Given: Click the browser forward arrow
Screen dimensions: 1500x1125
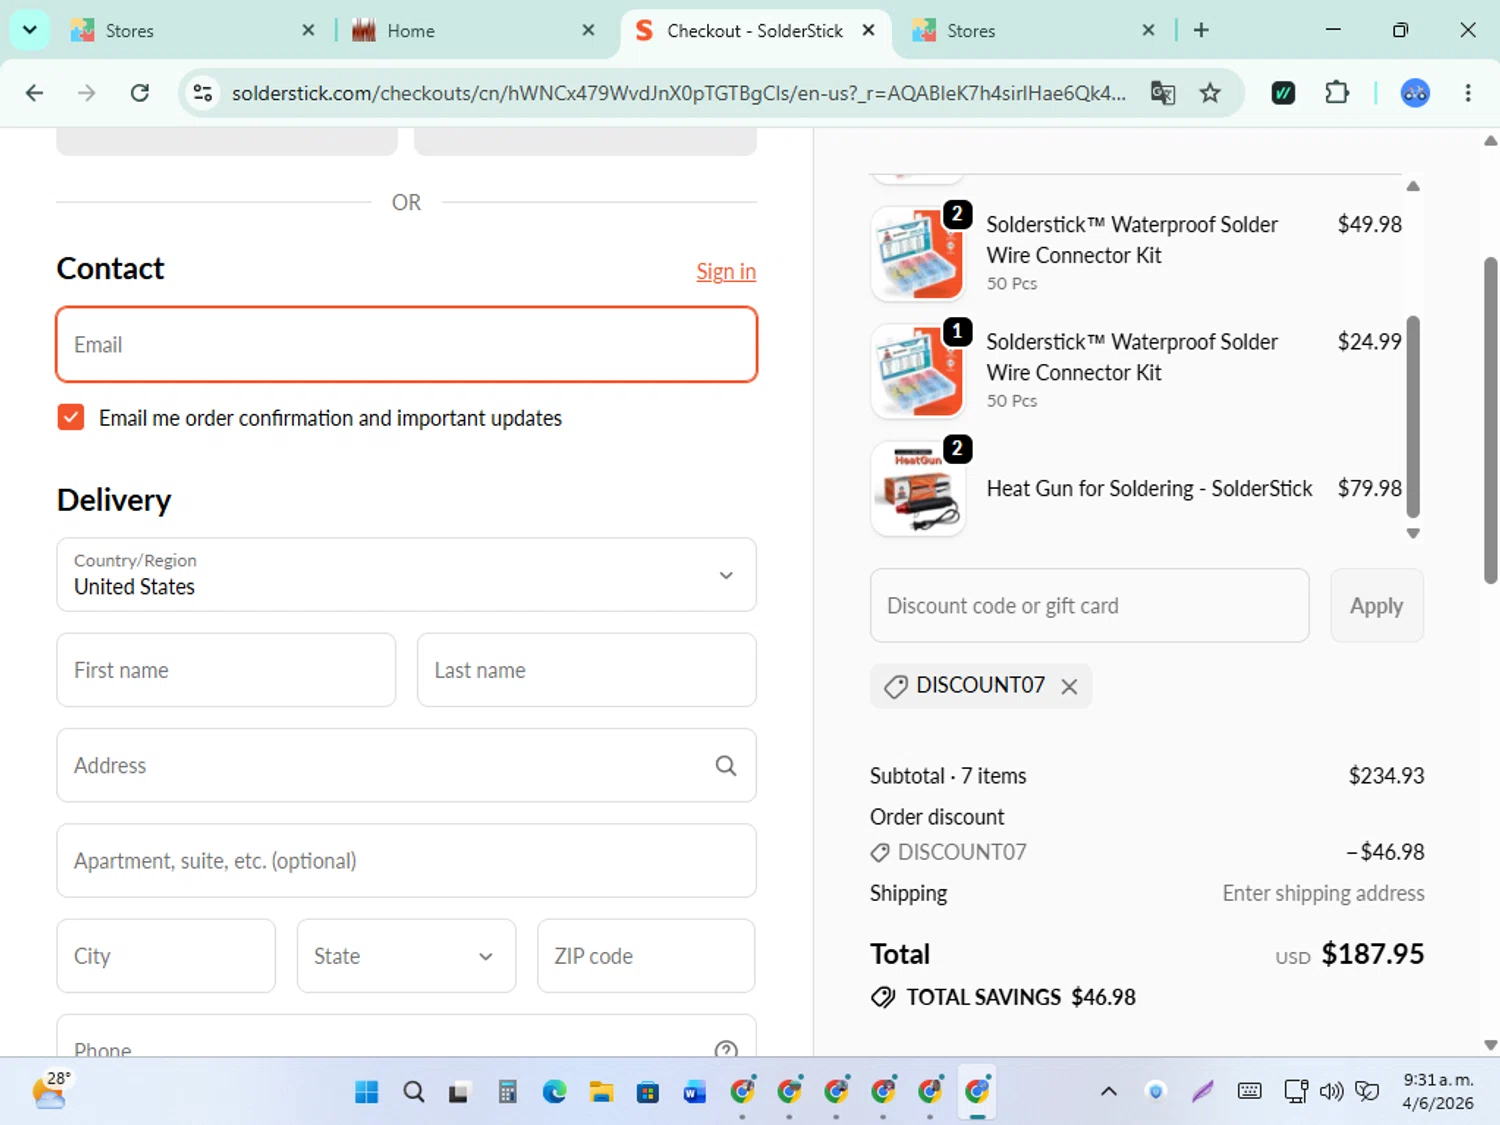Looking at the screenshot, I should coord(87,93).
